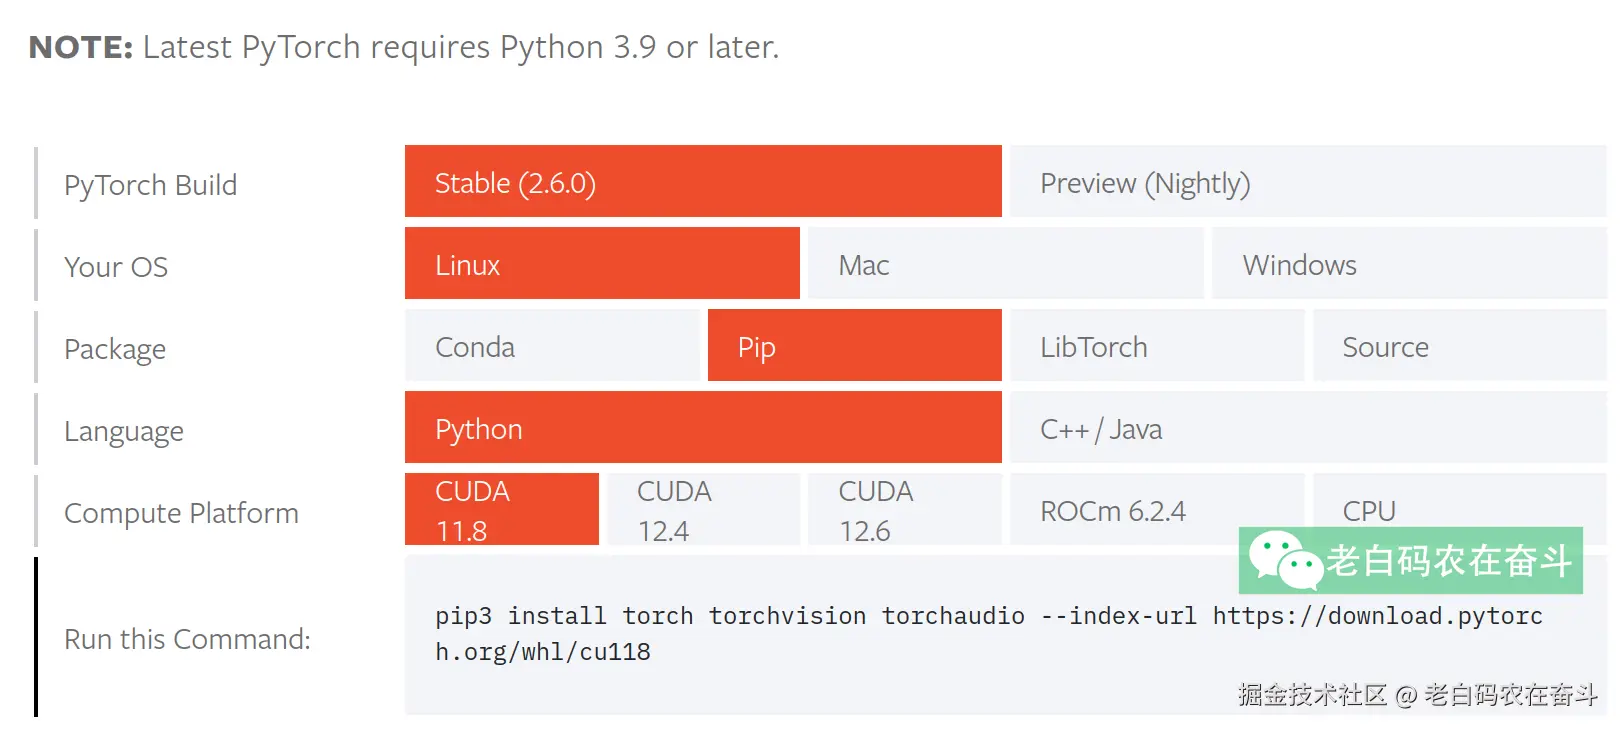
Task: Choose Mac as your operating system
Action: (x=1005, y=264)
